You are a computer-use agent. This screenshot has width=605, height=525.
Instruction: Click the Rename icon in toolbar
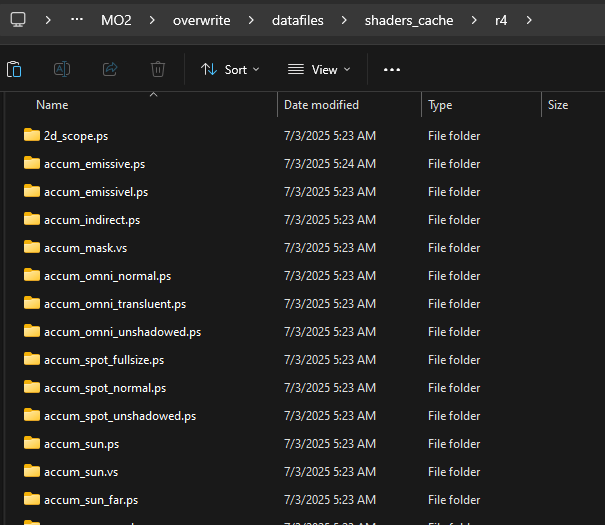(62, 69)
